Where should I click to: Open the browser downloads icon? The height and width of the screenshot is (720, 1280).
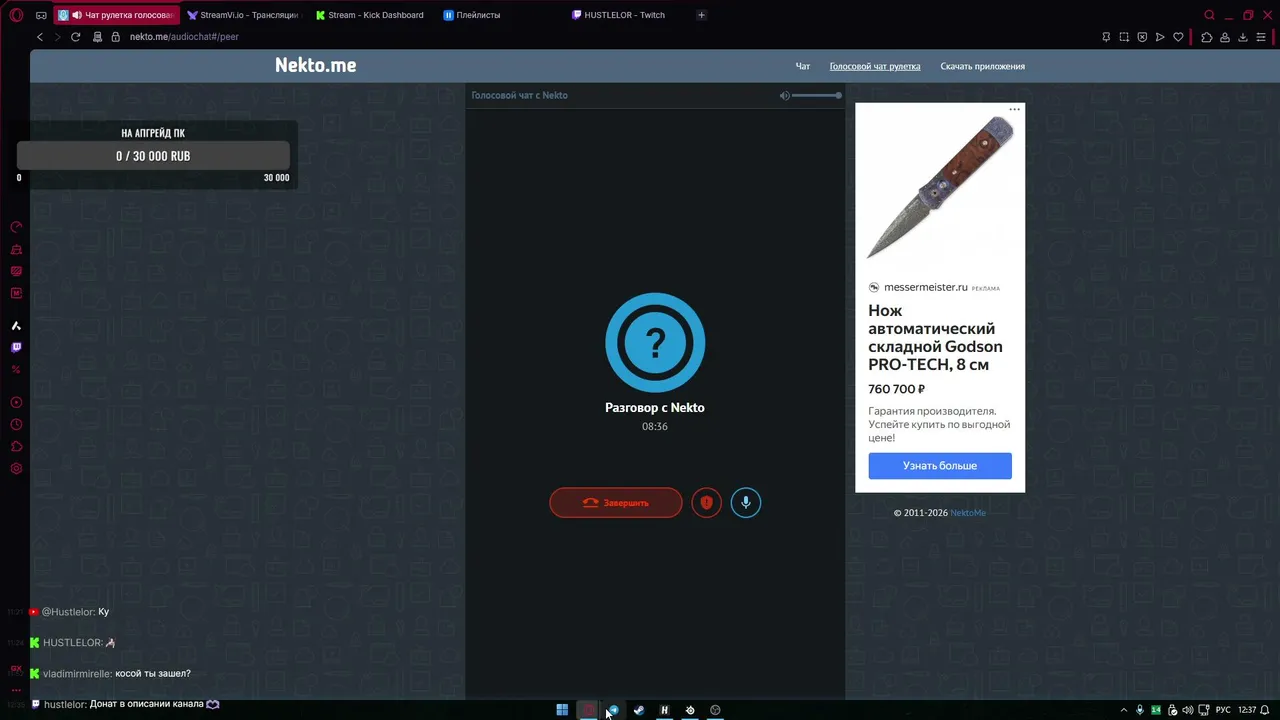coord(1243,37)
